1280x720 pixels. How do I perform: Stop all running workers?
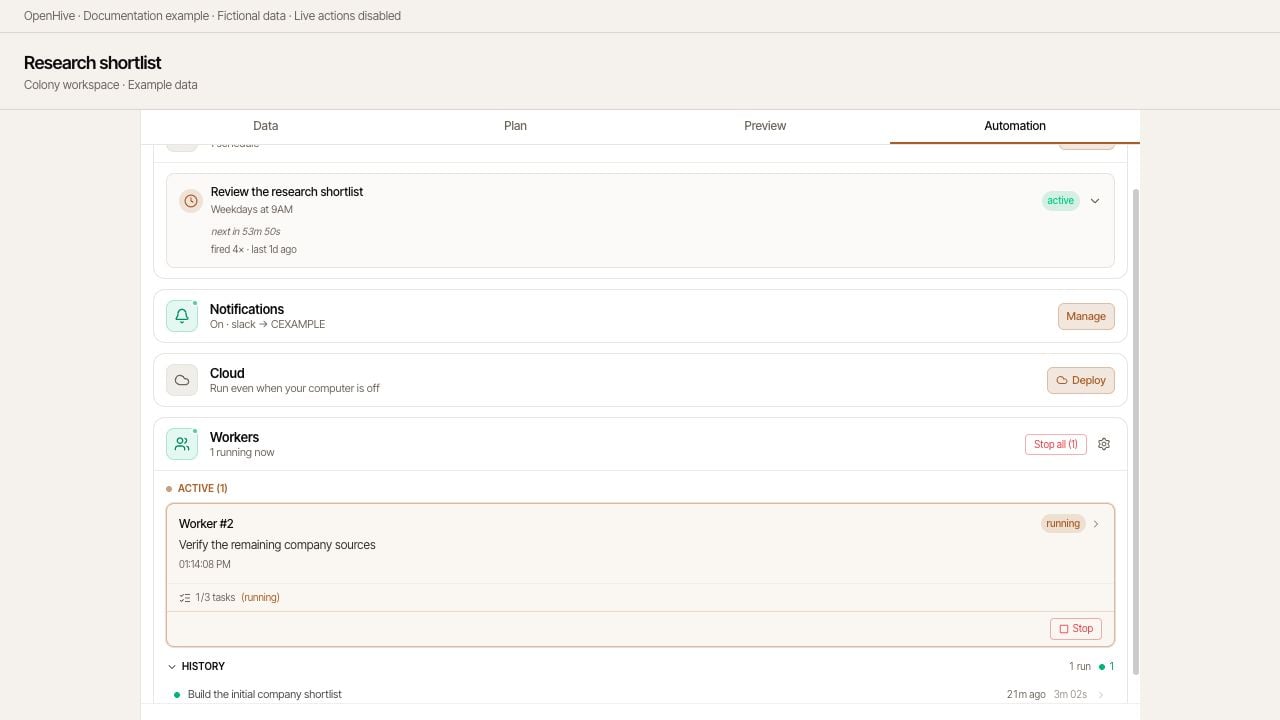(1056, 444)
